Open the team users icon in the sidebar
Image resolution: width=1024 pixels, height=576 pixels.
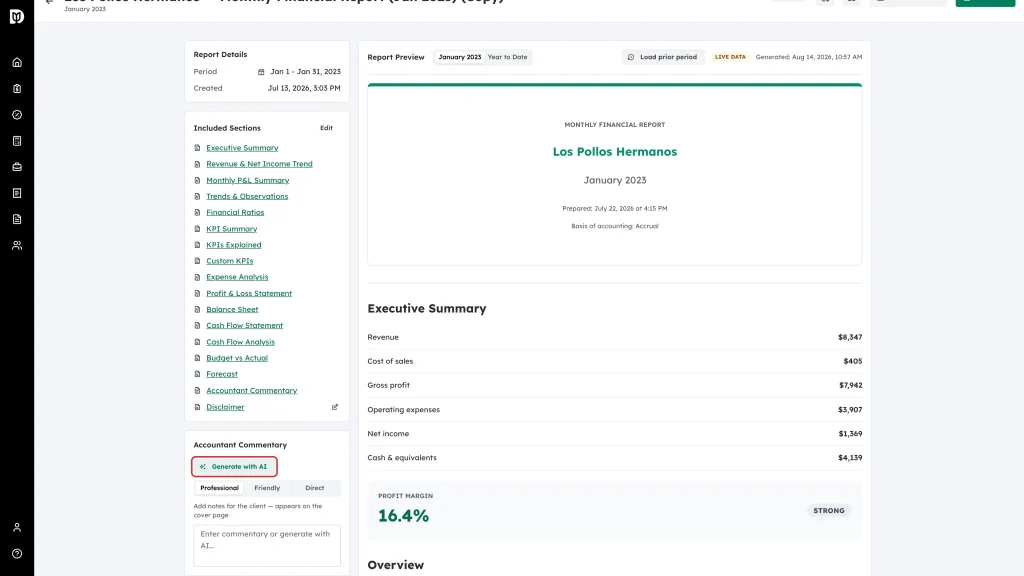tap(17, 246)
